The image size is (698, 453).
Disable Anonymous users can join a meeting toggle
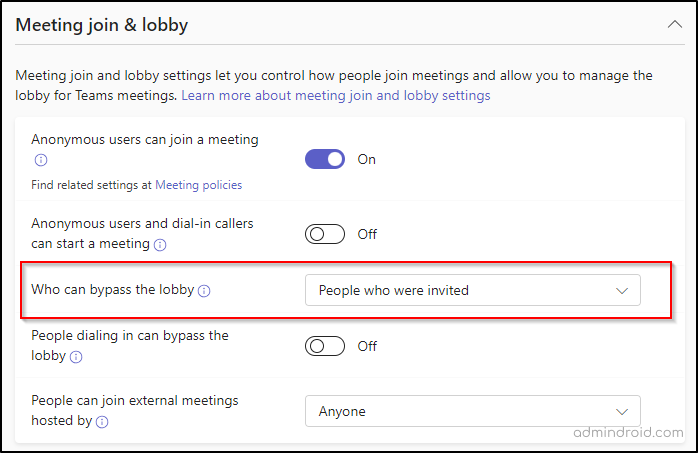point(325,159)
